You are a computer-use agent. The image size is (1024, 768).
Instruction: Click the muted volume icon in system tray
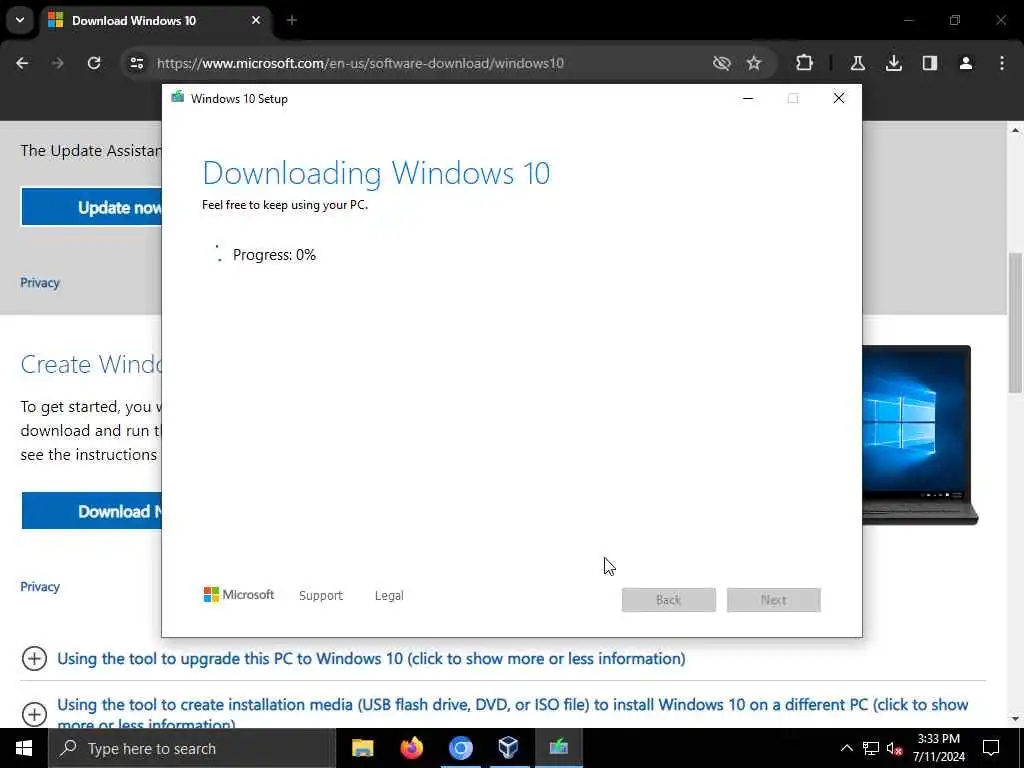click(x=894, y=748)
